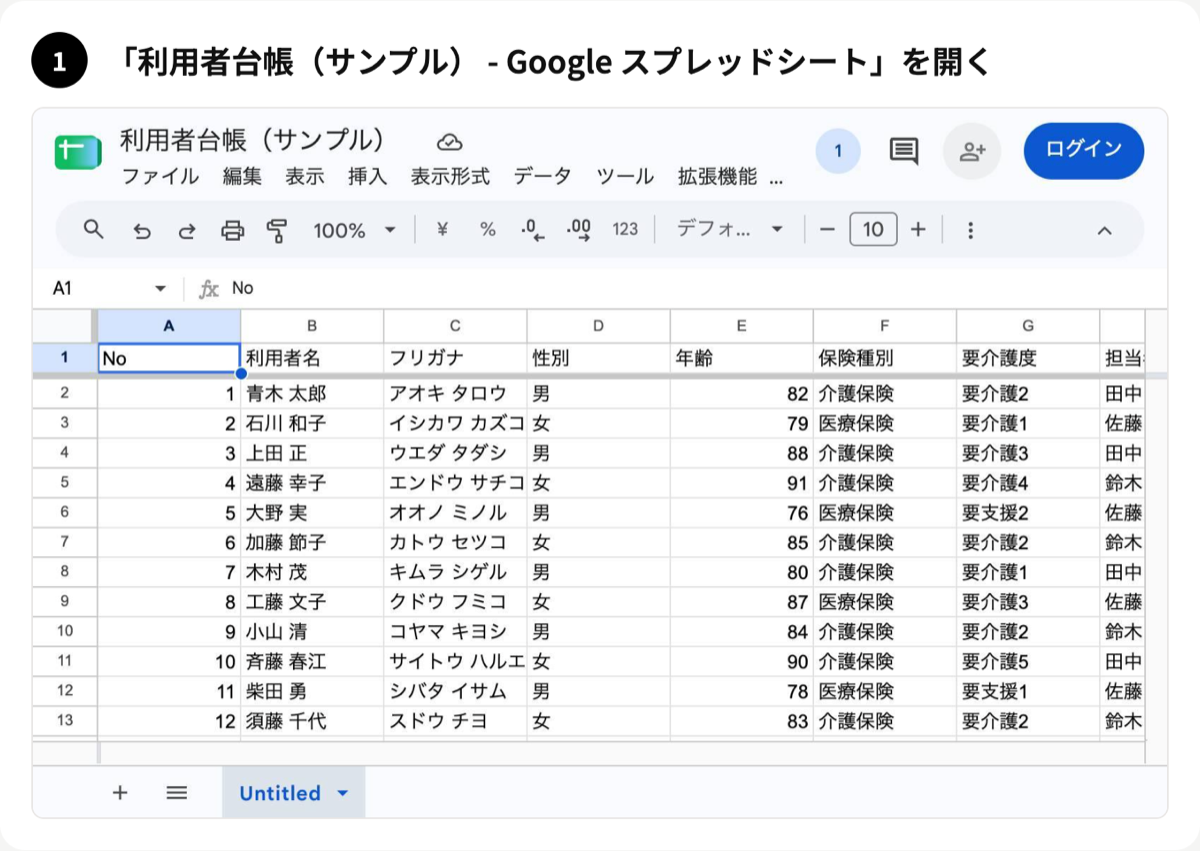Open the comments history icon

(904, 151)
